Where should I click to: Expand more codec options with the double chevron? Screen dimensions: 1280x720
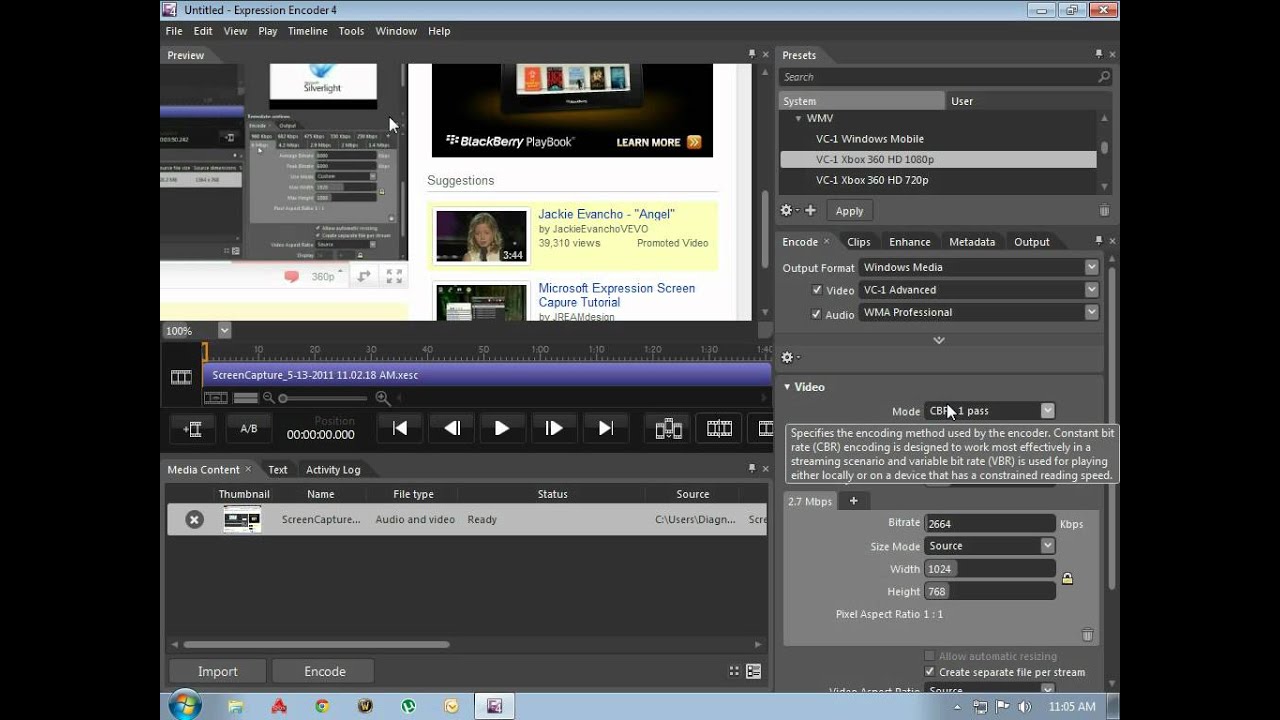939,340
